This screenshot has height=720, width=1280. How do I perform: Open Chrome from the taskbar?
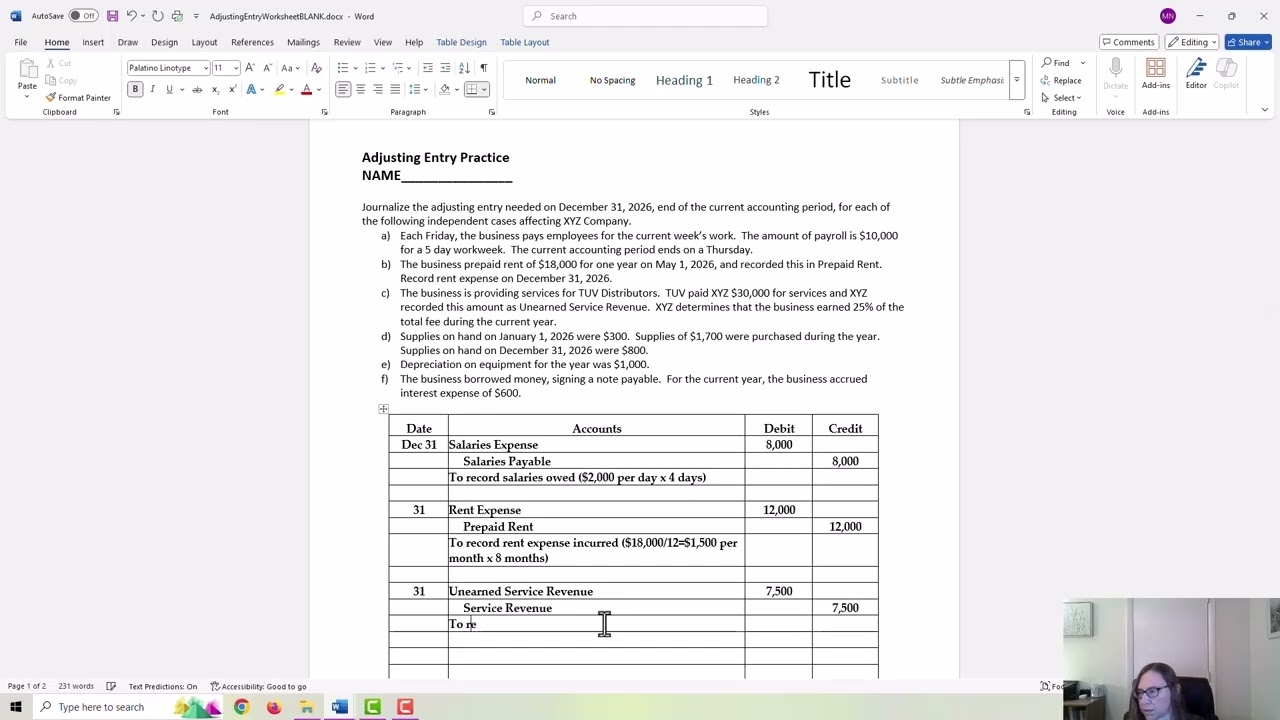(x=241, y=707)
